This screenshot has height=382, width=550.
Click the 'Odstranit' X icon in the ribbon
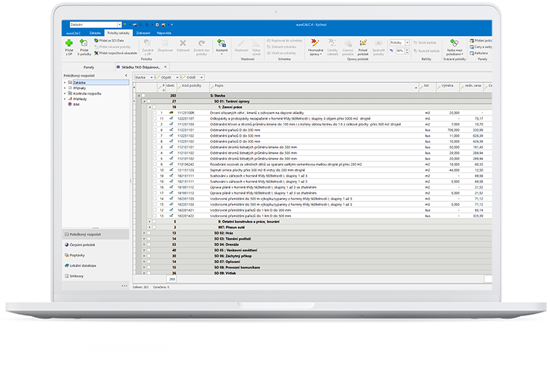coord(183,43)
